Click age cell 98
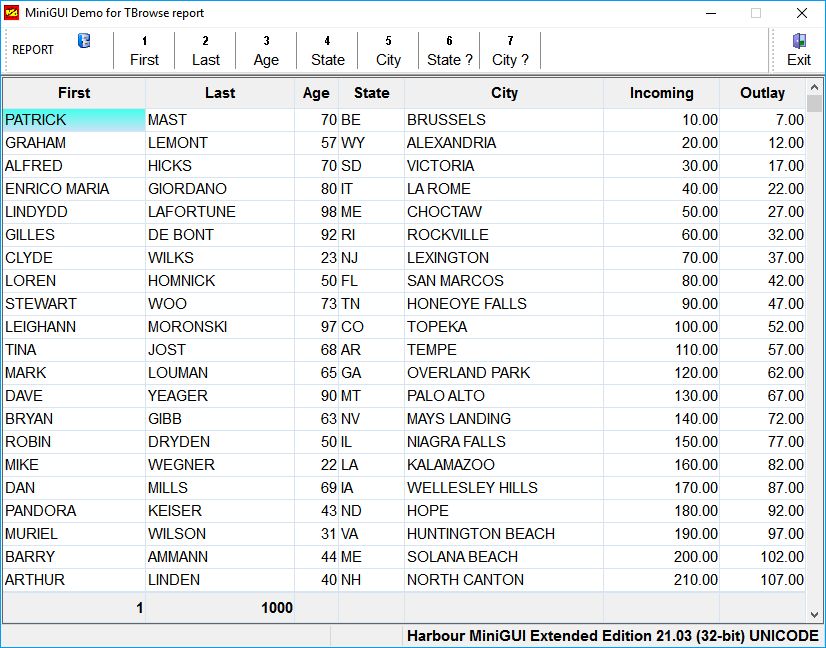Screen dimensions: 826x648 [316, 212]
